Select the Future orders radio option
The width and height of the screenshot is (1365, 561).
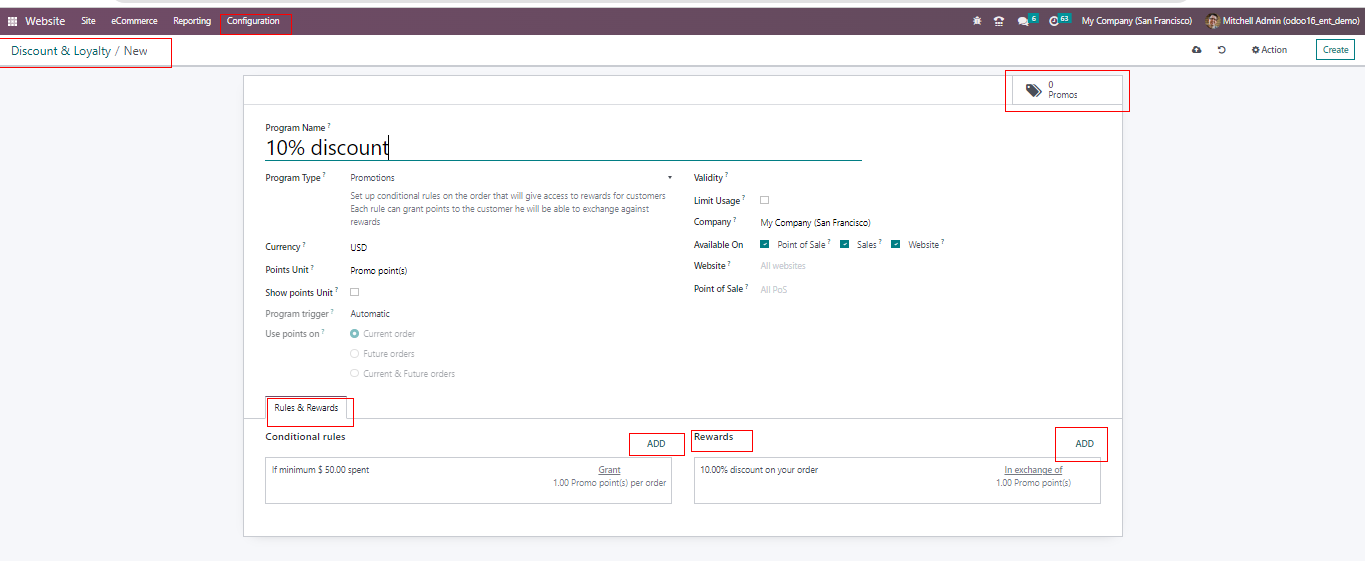click(x=355, y=354)
